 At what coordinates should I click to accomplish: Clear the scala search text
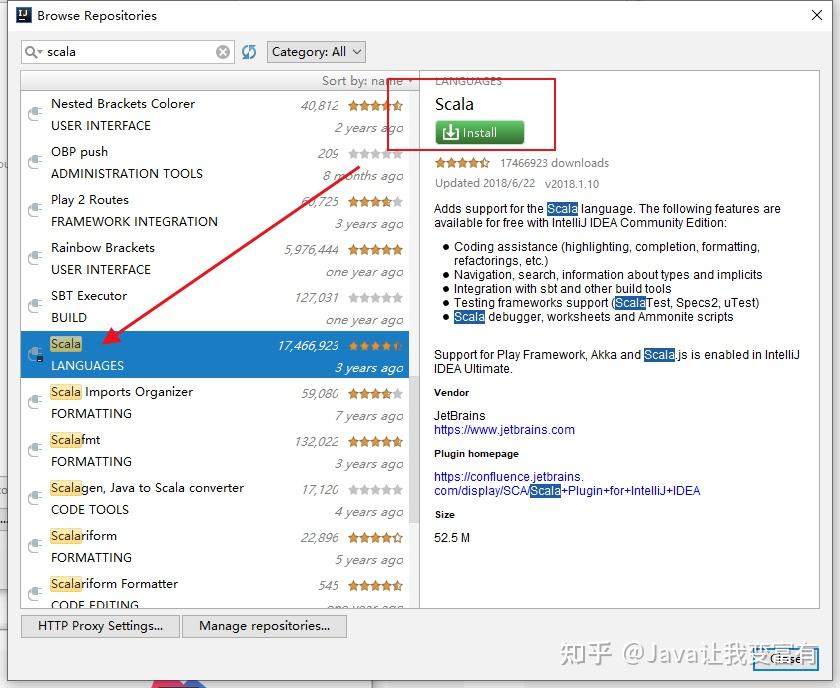click(223, 52)
